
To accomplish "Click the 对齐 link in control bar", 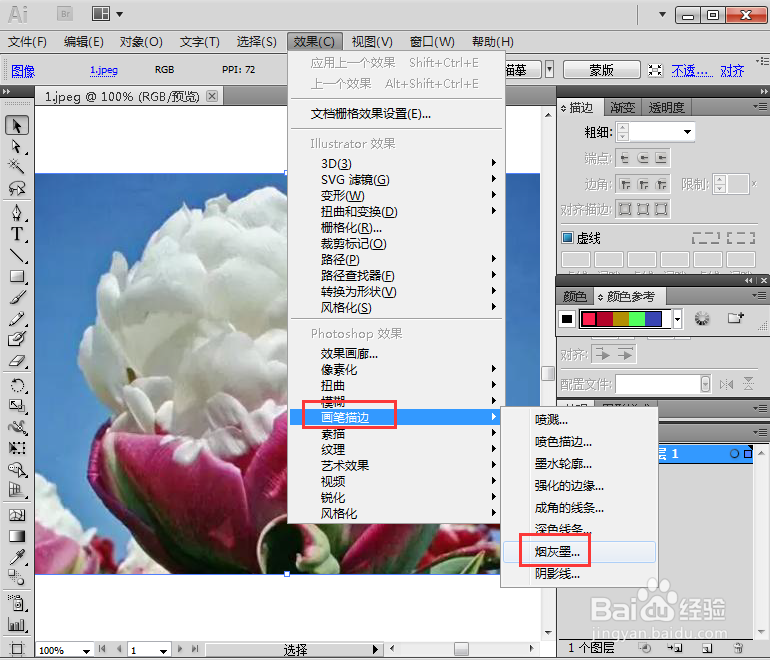I will coord(732,71).
